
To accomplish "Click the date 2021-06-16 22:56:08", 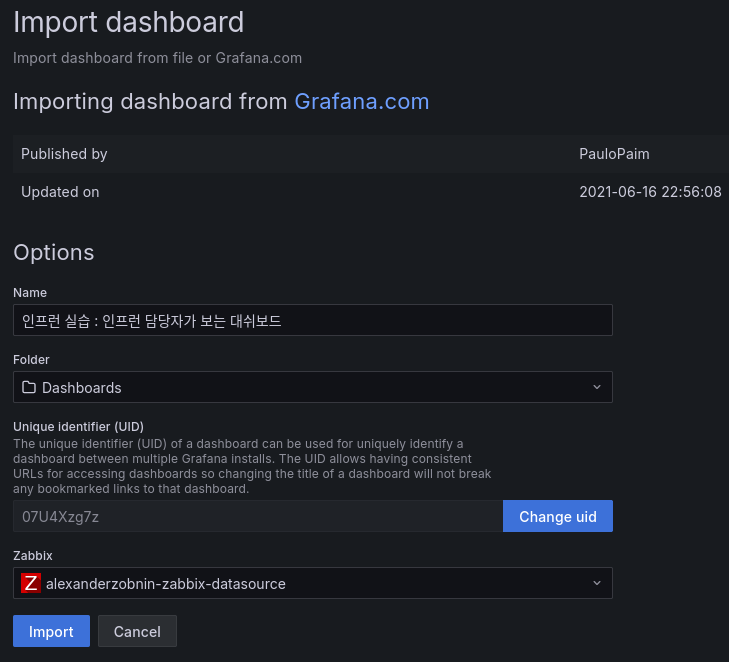I will [650, 192].
